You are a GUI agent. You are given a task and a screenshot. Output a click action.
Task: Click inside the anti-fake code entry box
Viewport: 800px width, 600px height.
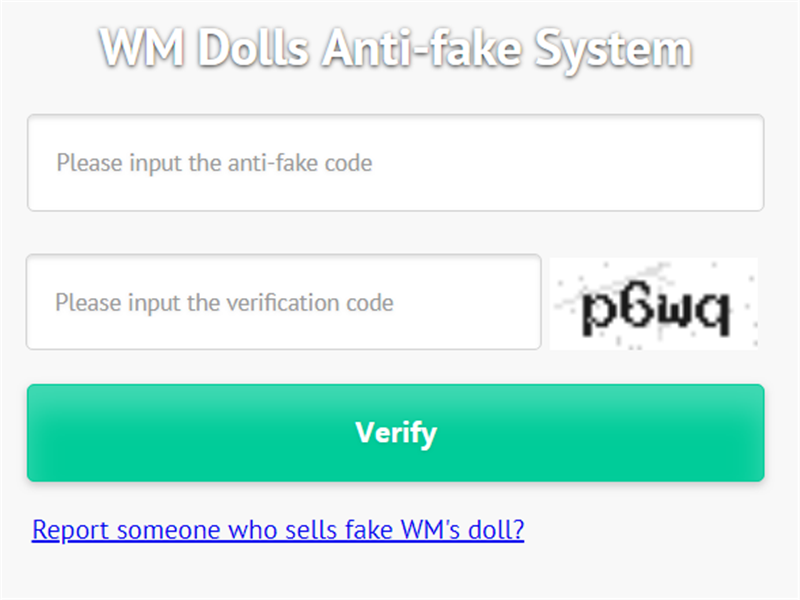tap(395, 163)
